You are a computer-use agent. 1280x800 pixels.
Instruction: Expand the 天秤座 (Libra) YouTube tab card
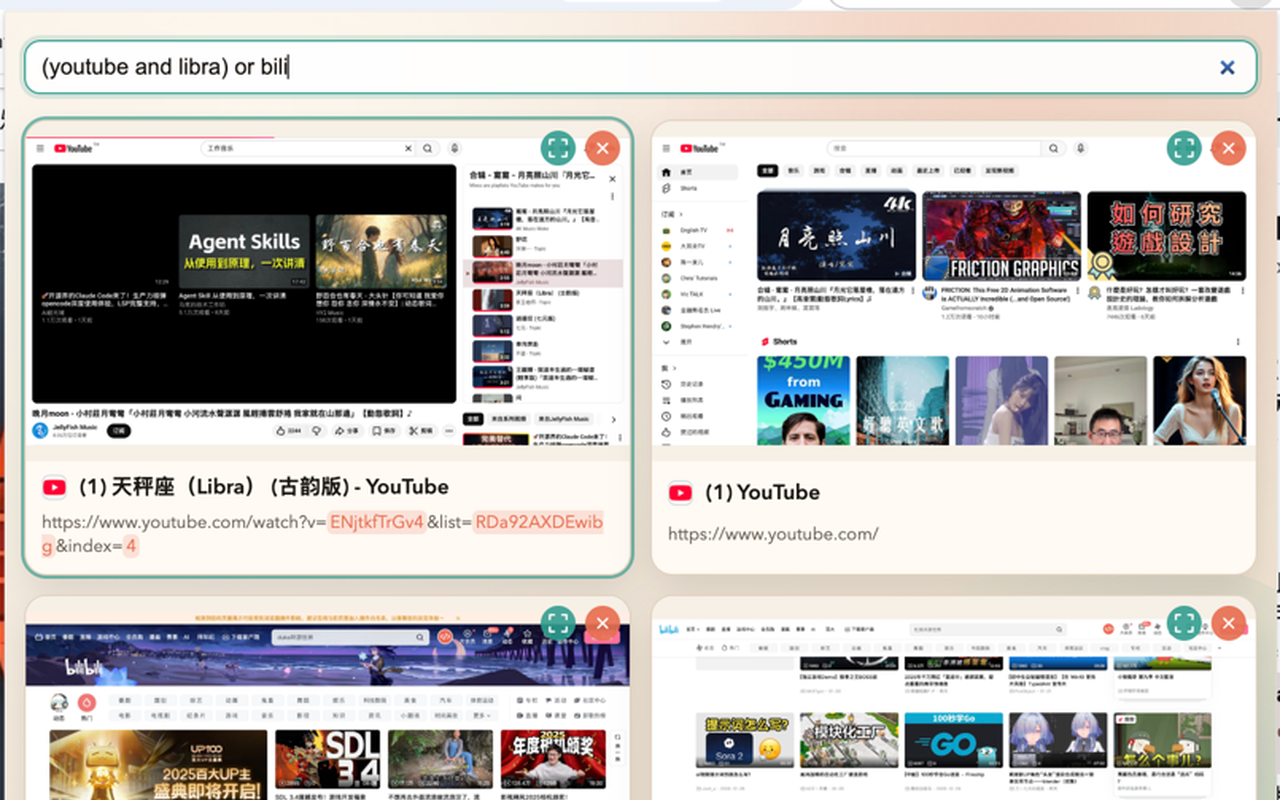[x=558, y=149]
